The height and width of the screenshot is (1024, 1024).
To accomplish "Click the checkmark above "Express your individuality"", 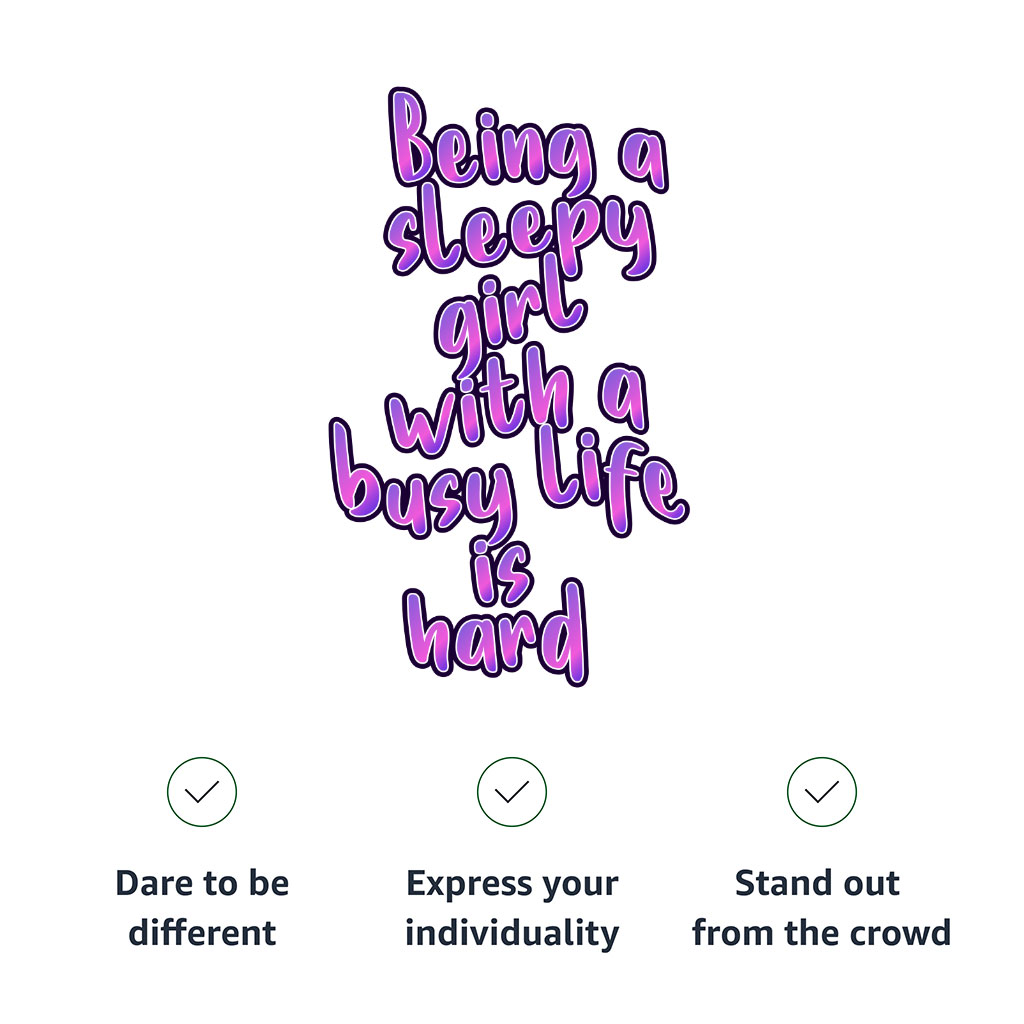I will click(x=512, y=792).
